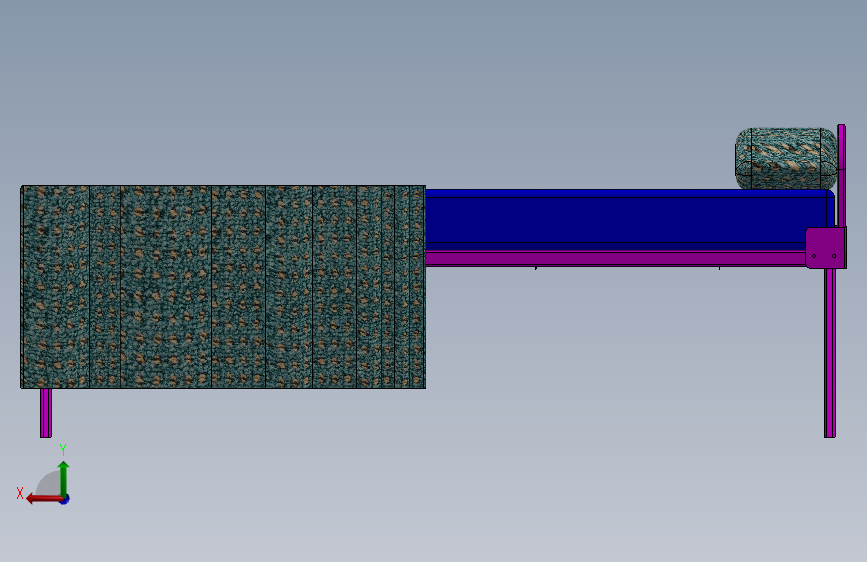Select the headboard post beside the pillow
Screen dimensions: 867x562
tap(841, 175)
